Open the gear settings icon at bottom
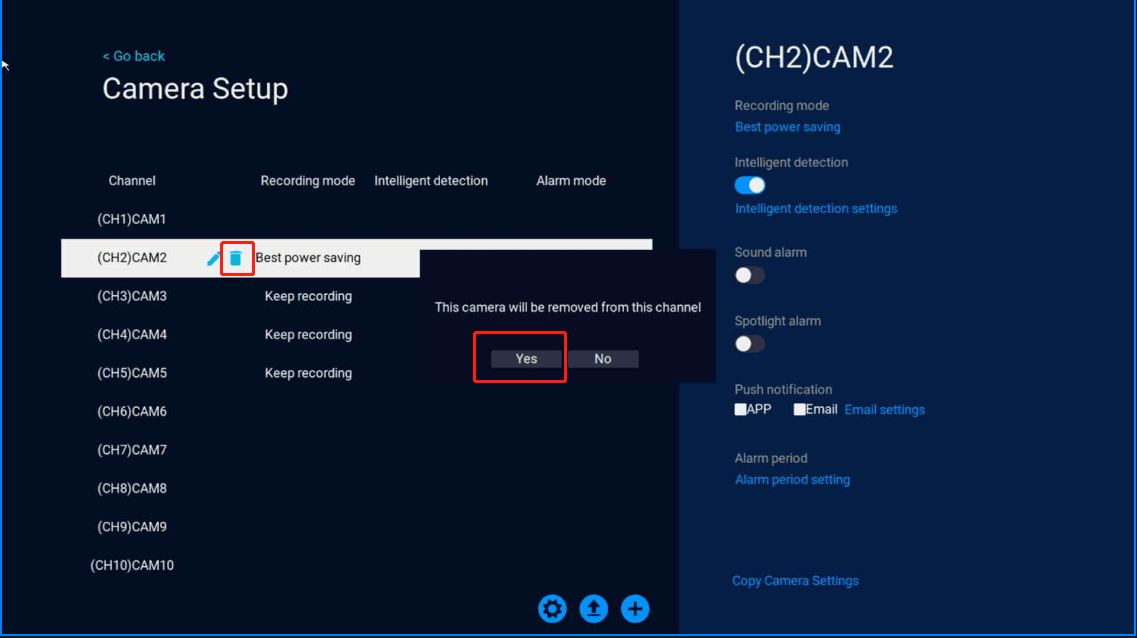The width and height of the screenshot is (1137, 638). [x=552, y=608]
